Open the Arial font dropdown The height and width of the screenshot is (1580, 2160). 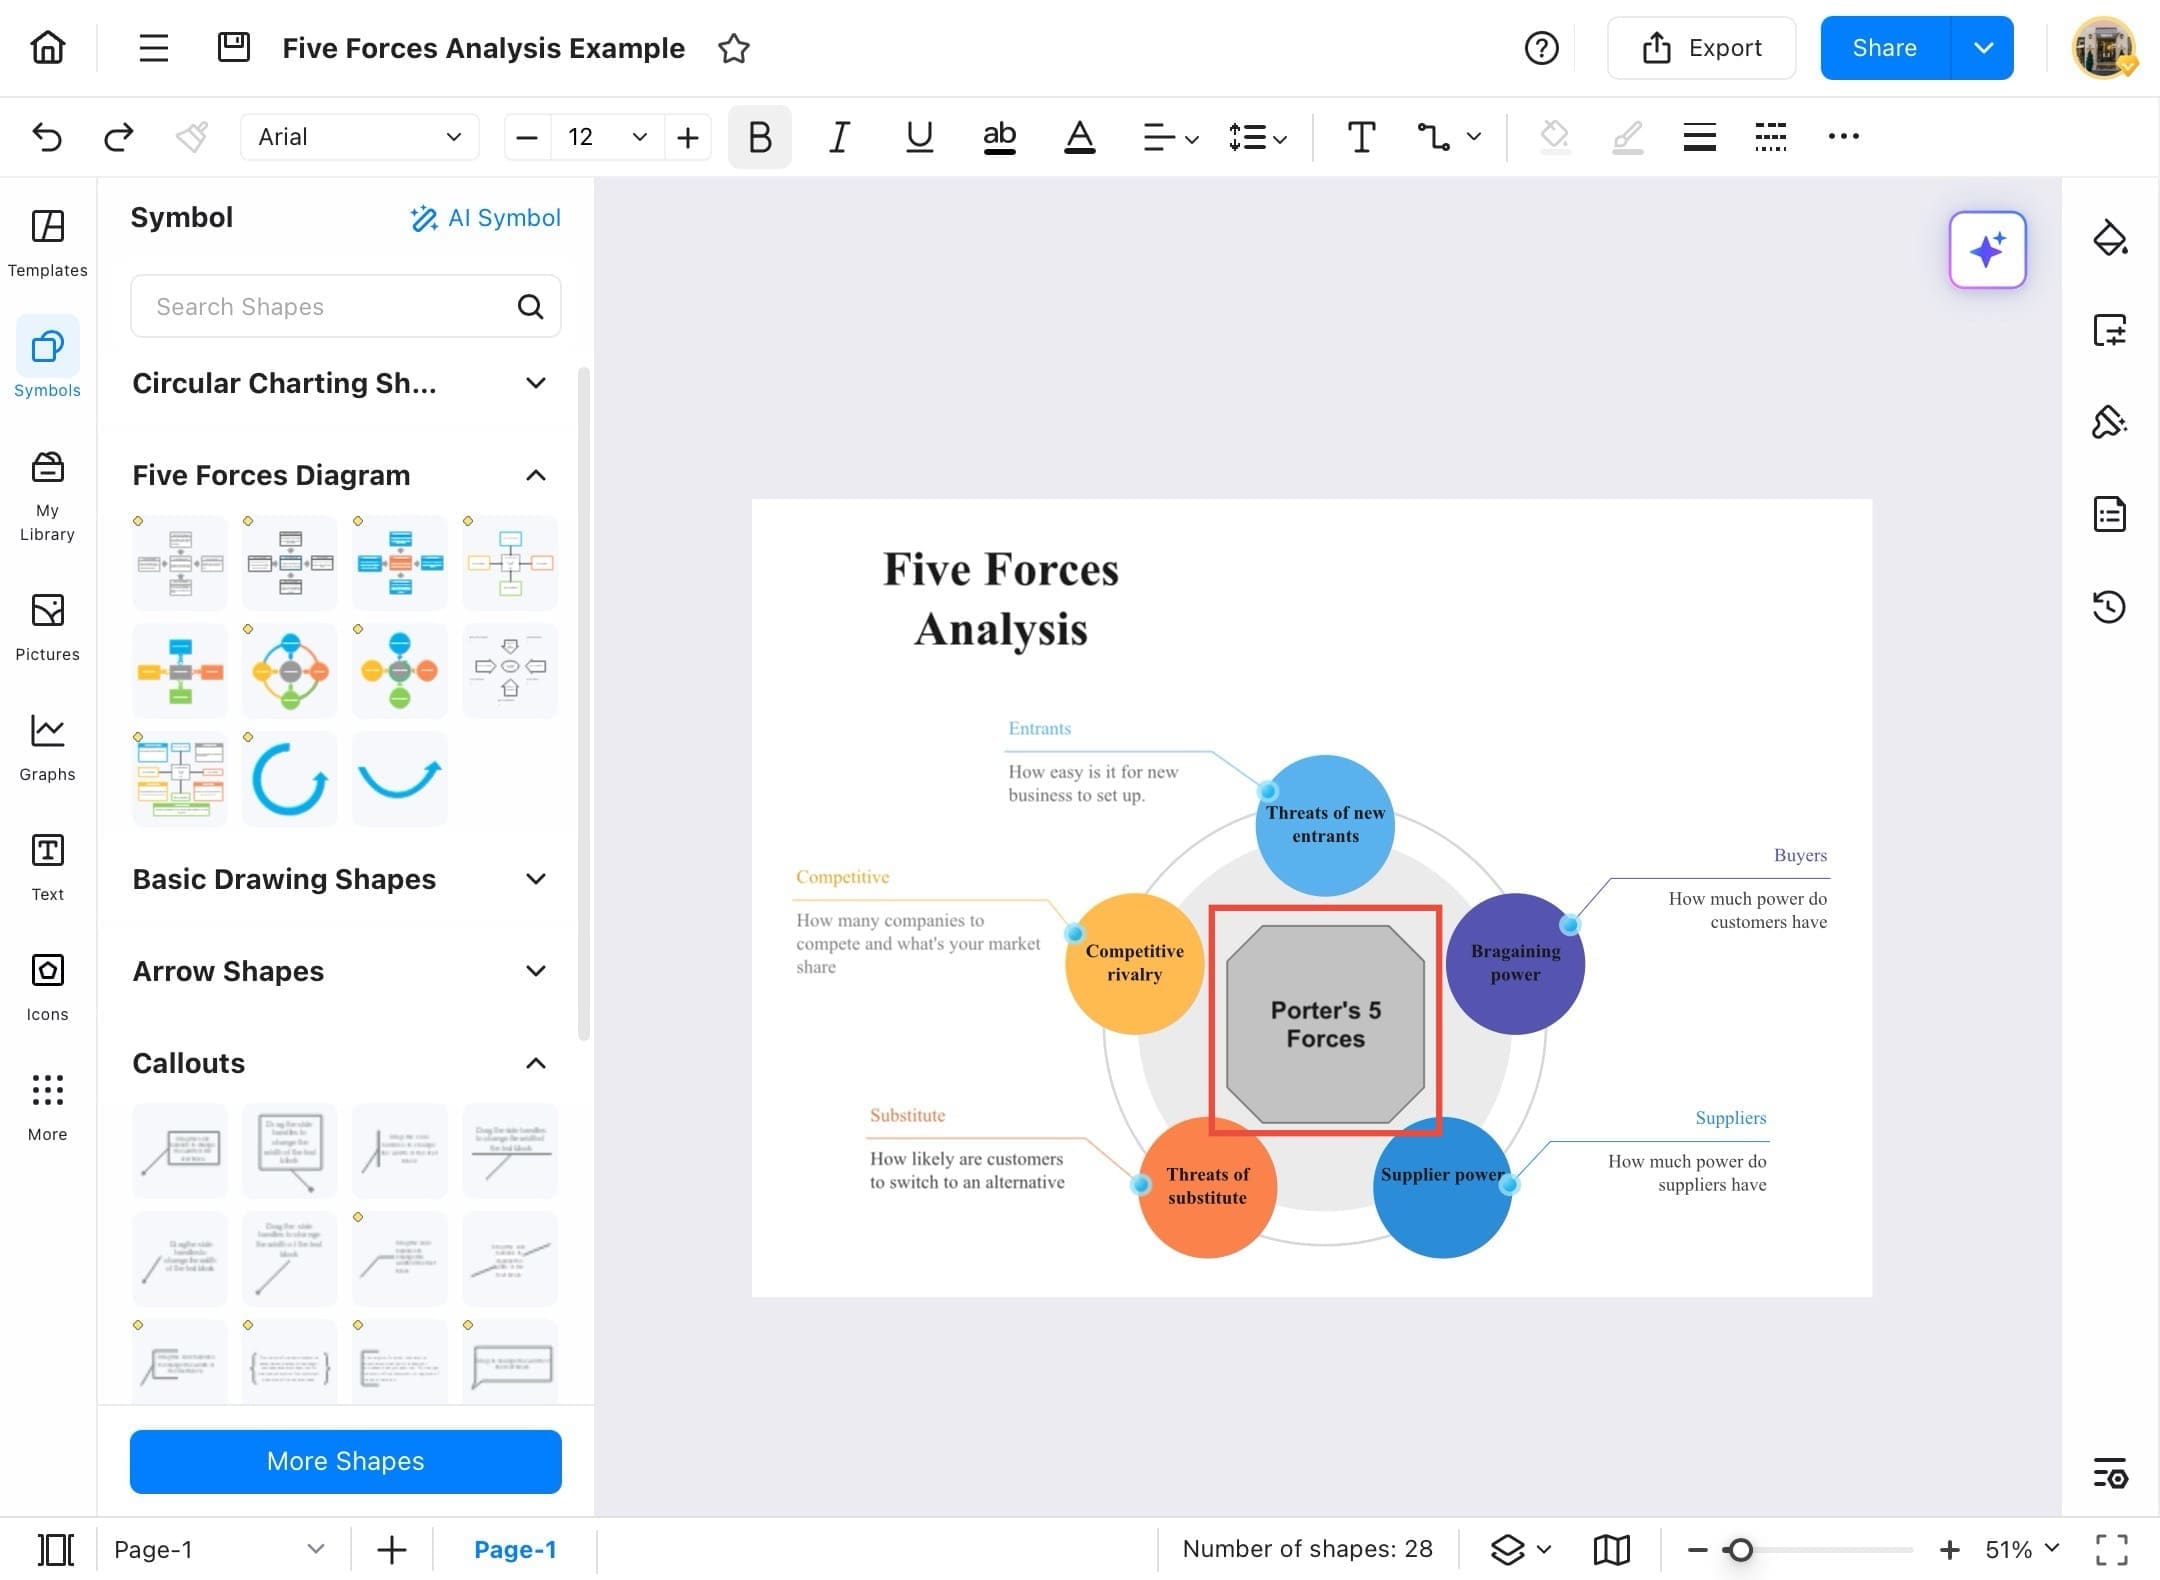[x=359, y=137]
